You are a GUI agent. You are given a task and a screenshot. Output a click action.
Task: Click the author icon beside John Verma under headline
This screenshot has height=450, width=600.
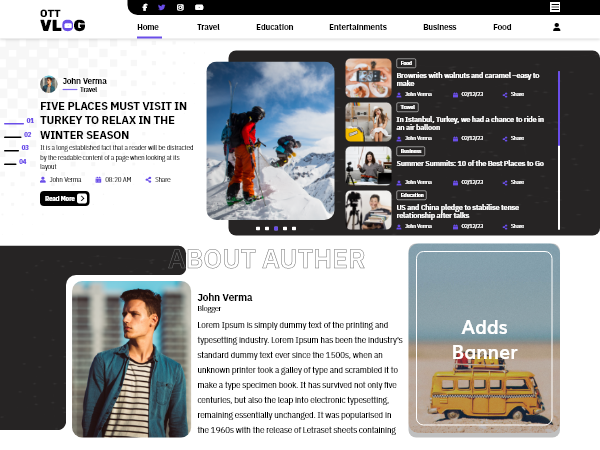43,179
